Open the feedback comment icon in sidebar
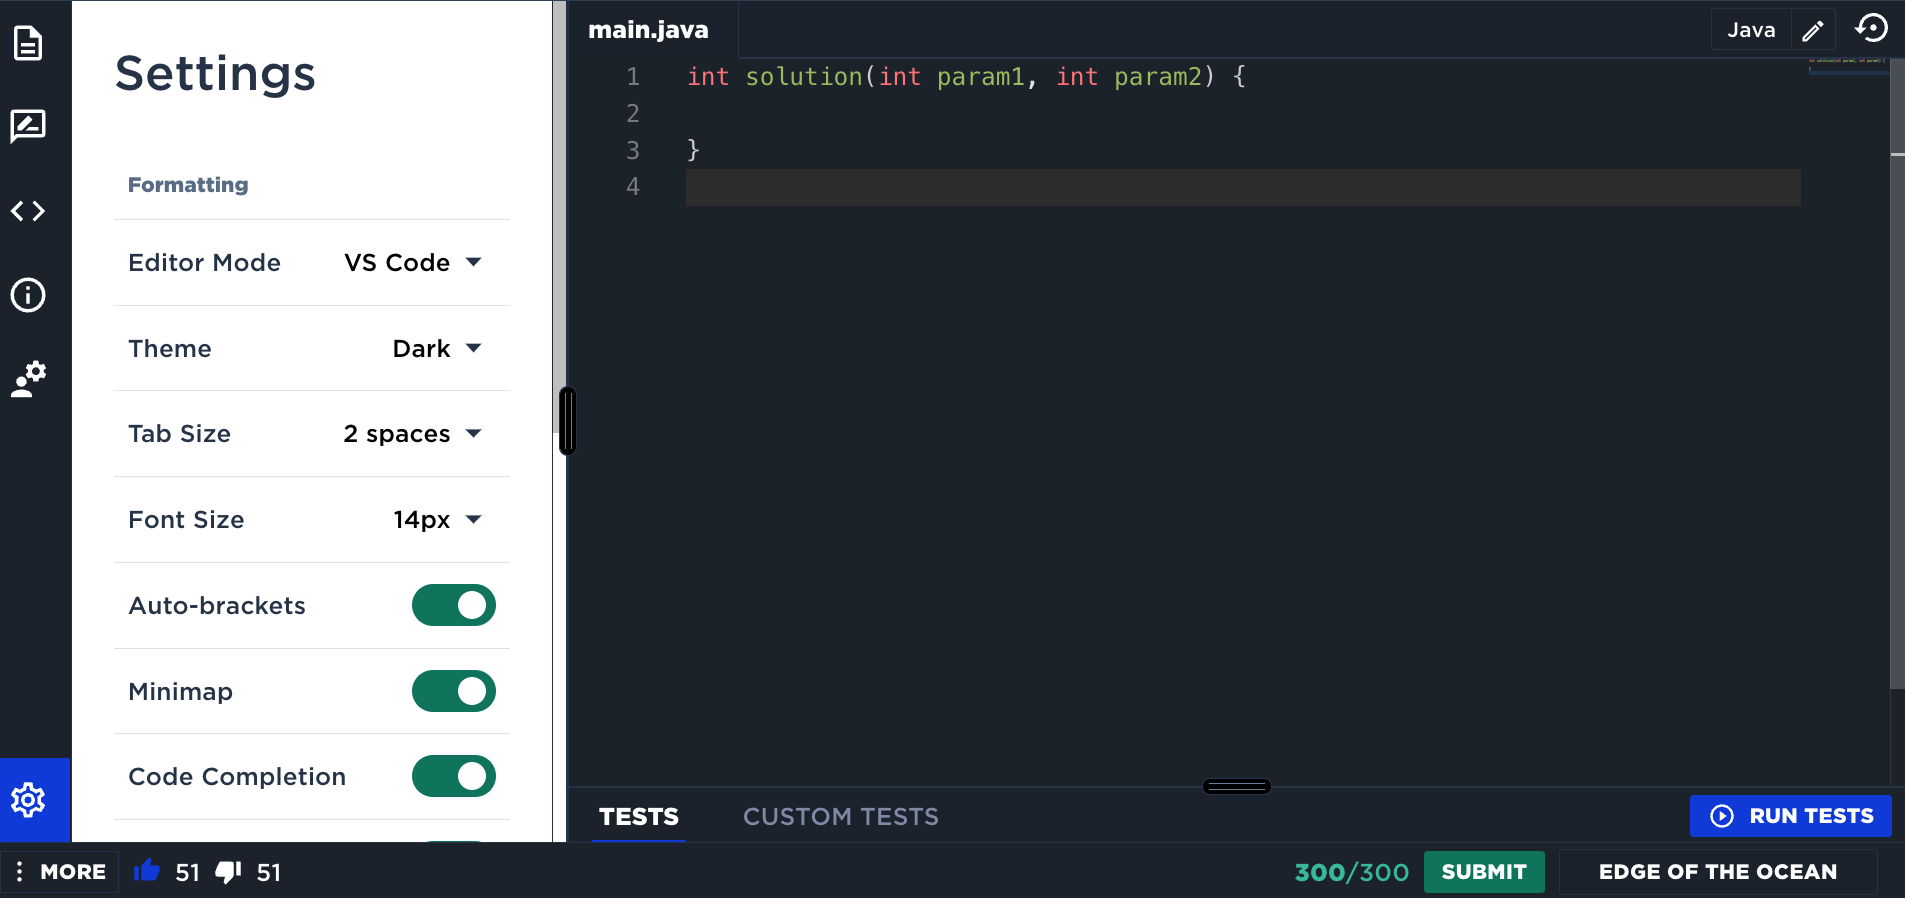 tap(28, 127)
